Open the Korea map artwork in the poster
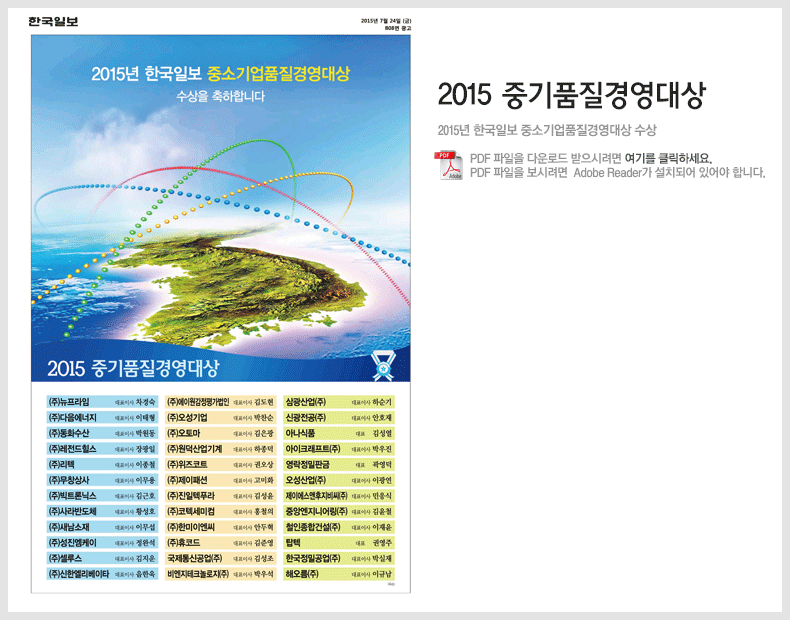This screenshot has width=790, height=620. (x=237, y=287)
